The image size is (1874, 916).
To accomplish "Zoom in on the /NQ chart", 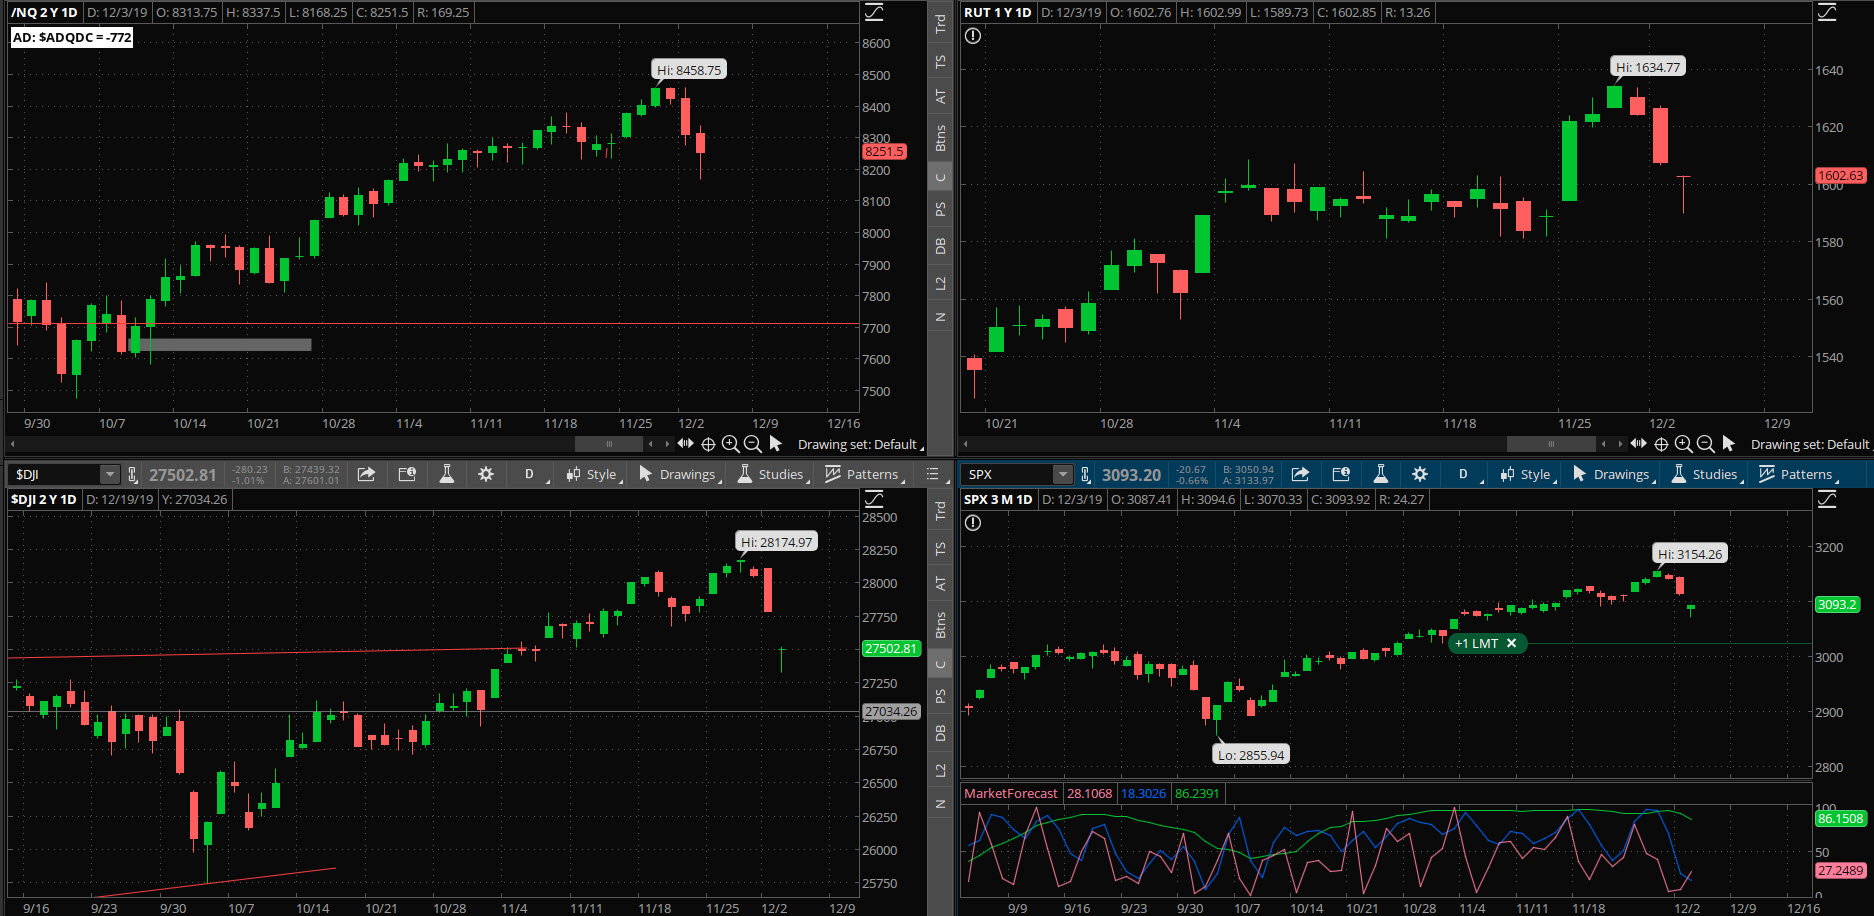I will (x=731, y=444).
